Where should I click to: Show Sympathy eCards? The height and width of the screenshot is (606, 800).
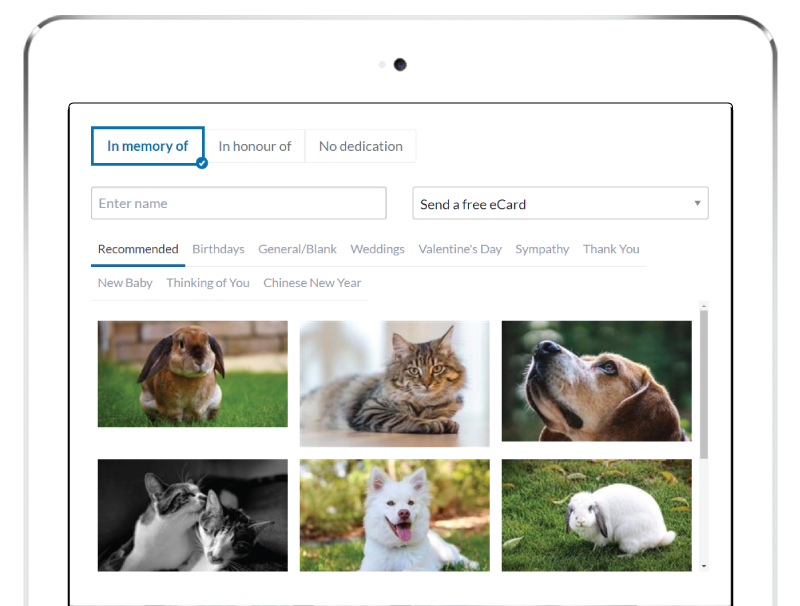(x=542, y=249)
